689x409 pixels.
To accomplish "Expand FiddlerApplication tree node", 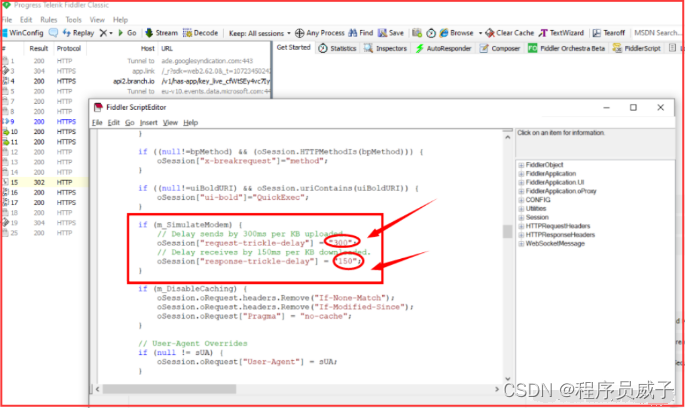I will [x=521, y=174].
